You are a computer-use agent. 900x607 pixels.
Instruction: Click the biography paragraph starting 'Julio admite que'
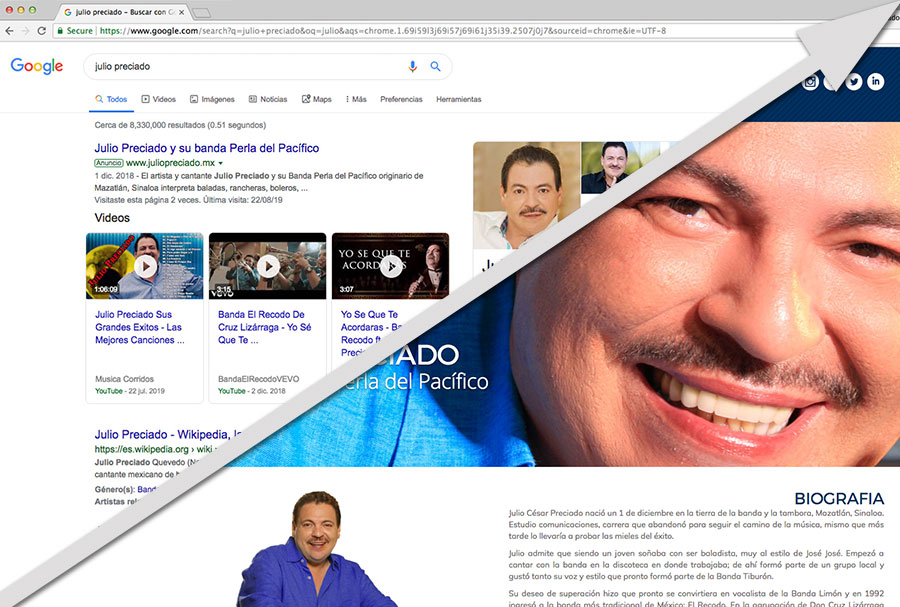pos(696,565)
